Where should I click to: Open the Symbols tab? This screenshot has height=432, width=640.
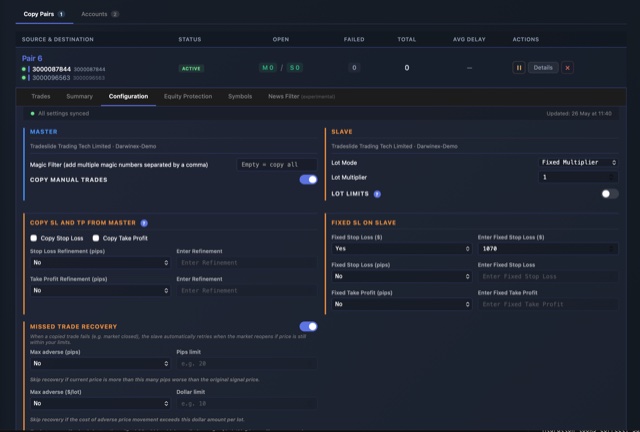point(240,96)
